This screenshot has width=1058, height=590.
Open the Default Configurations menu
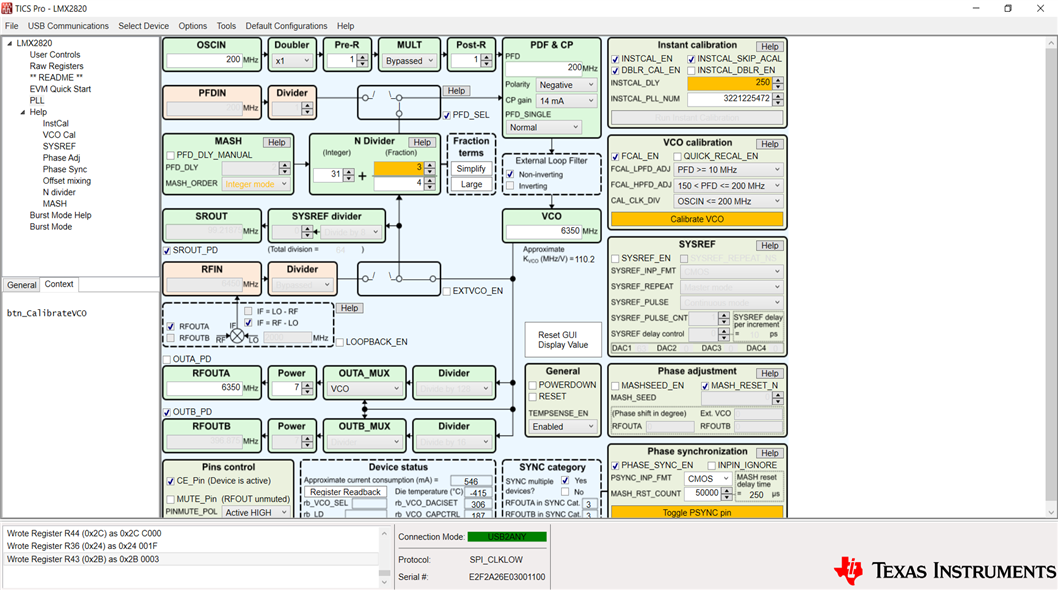pos(286,26)
